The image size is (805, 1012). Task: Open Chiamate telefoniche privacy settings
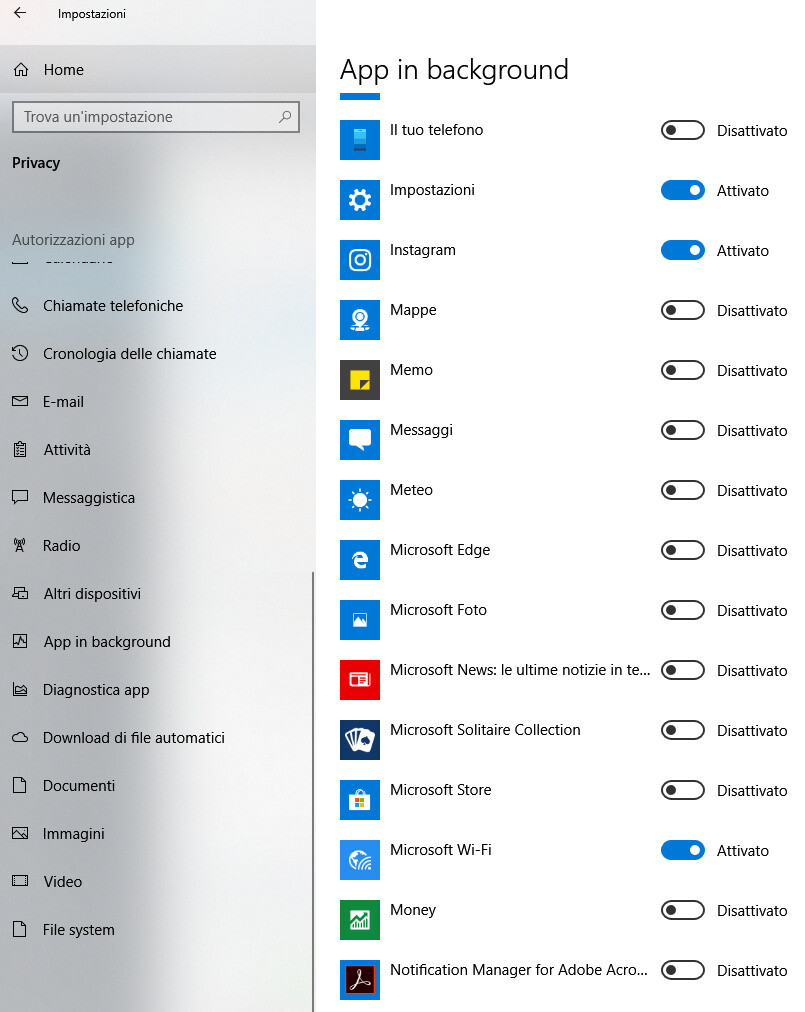click(x=158, y=305)
